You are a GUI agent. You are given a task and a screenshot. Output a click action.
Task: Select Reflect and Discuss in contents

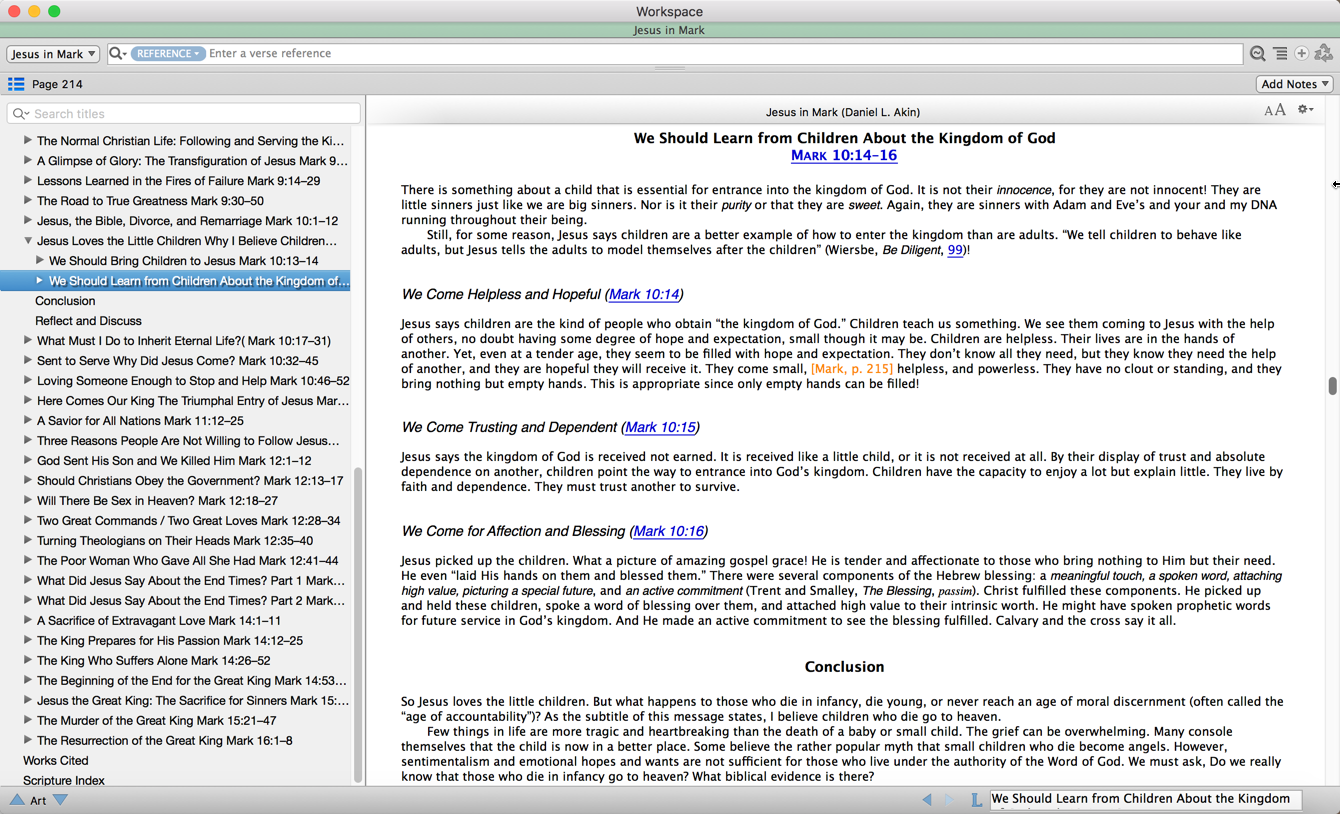(x=88, y=321)
